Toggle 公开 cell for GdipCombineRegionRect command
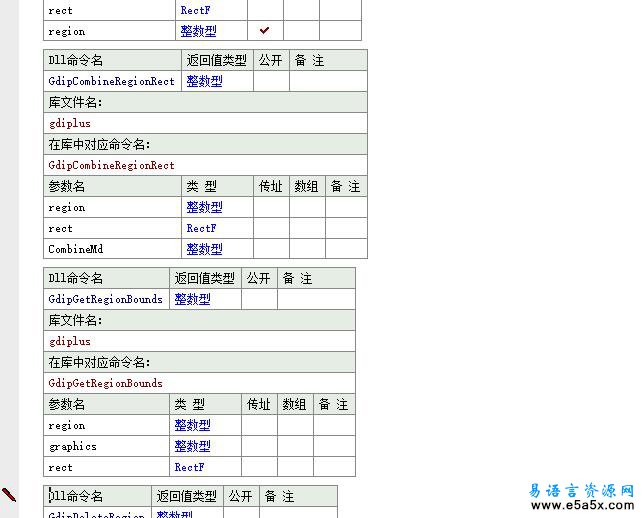Viewport: 643px width, 518px height. coord(271,81)
